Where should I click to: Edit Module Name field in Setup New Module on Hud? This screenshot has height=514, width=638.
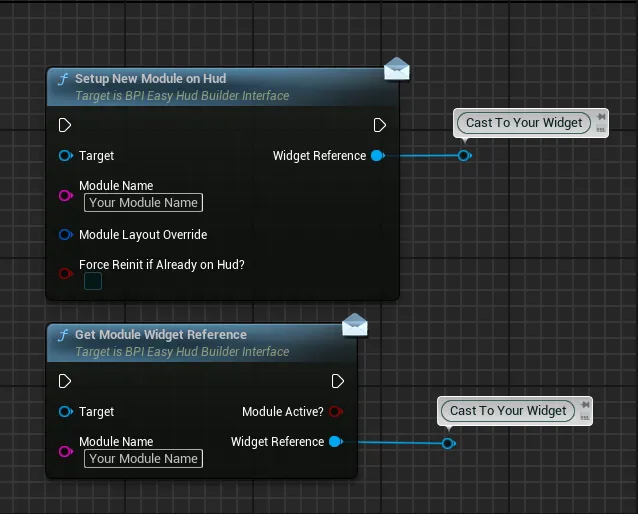coord(143,203)
